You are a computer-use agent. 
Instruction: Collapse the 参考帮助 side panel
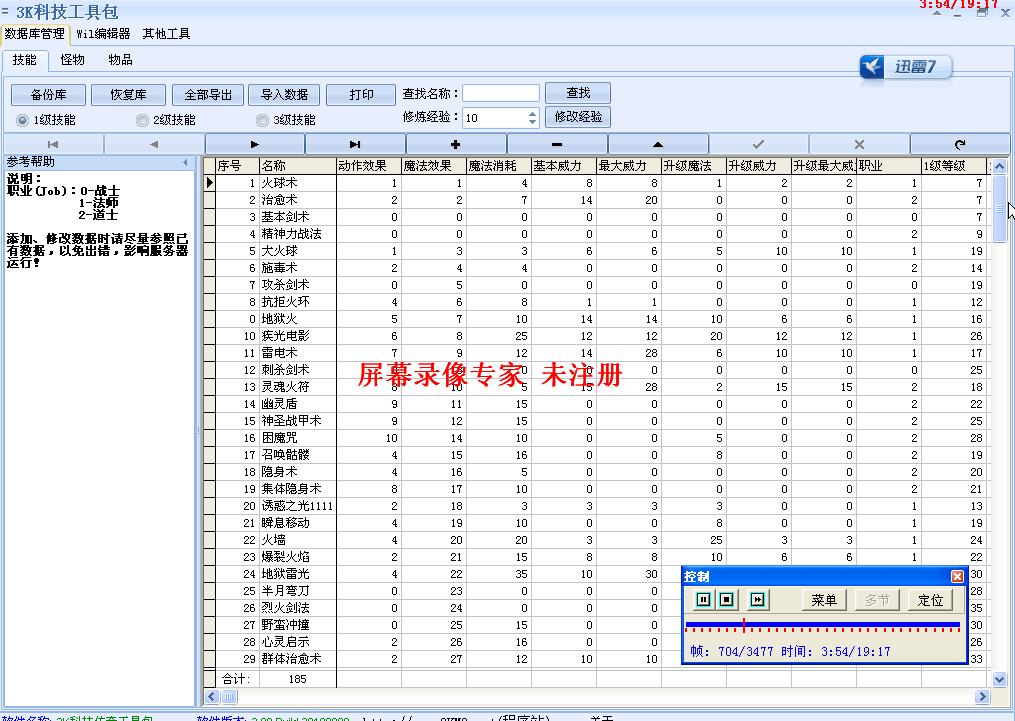click(x=186, y=160)
